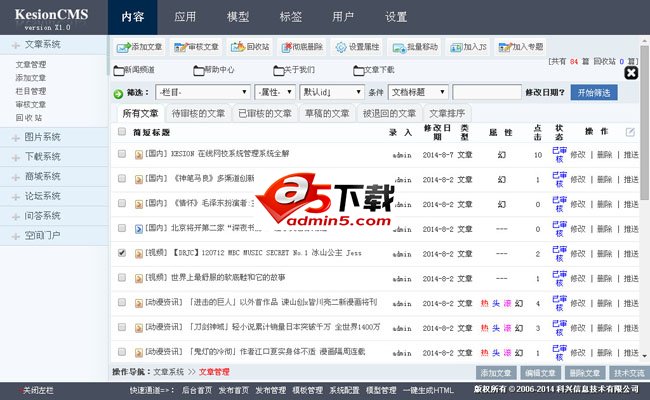Check the KESION 在线网校 row checkbox
The width and height of the screenshot is (650, 400).
(121, 154)
